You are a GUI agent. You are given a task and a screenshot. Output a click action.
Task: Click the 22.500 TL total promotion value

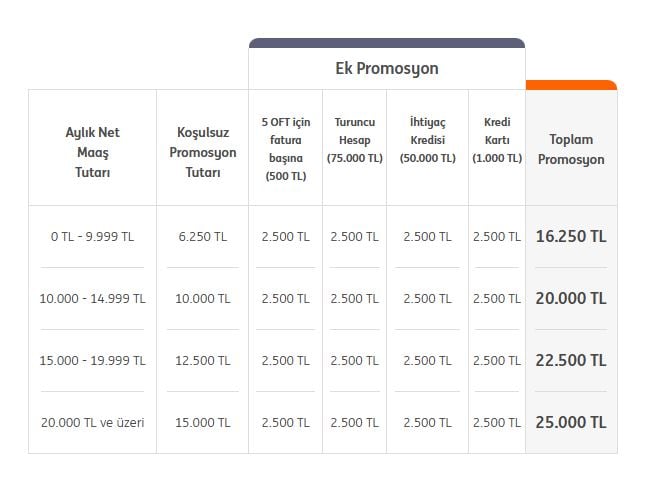click(571, 361)
